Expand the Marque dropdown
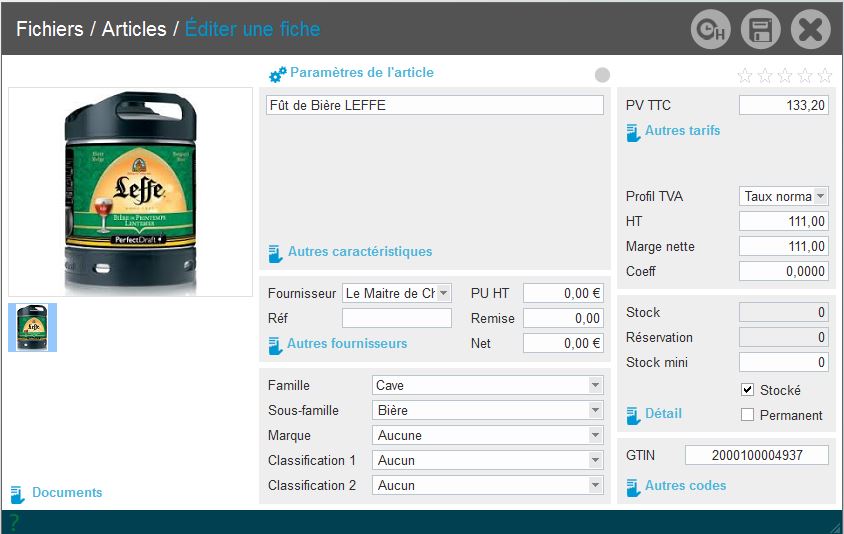The width and height of the screenshot is (844, 534). click(488, 435)
